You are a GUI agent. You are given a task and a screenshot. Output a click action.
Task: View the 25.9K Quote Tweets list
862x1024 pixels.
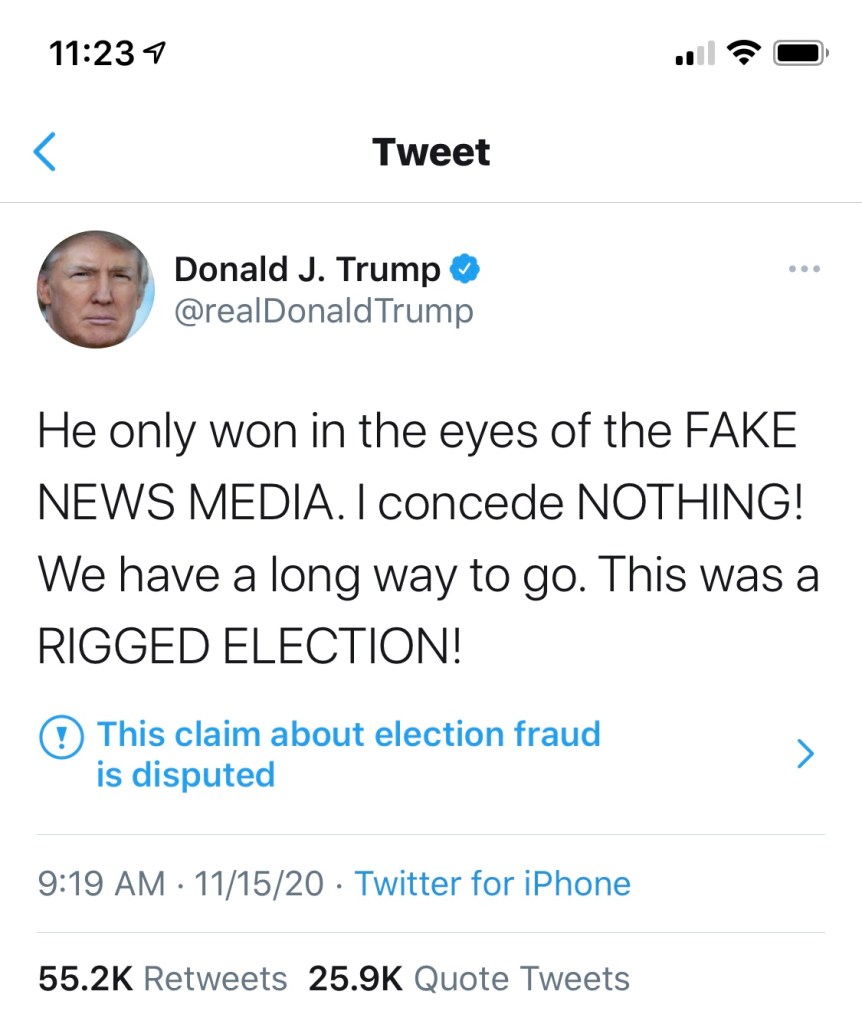coord(469,978)
